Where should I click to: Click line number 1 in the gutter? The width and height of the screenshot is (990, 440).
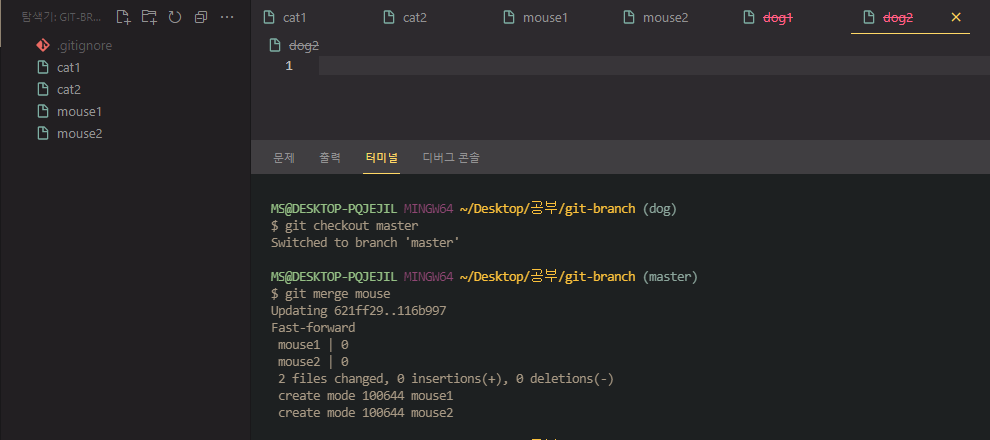[x=289, y=66]
